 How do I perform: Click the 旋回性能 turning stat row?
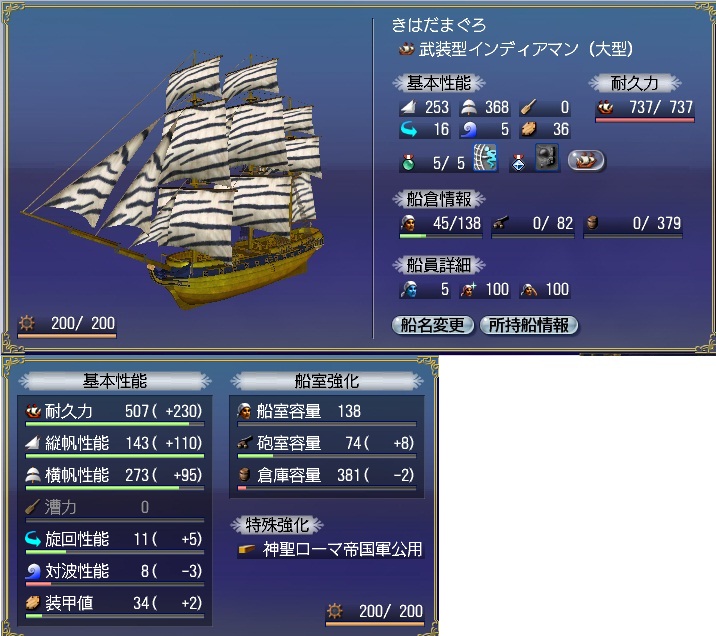point(114,541)
